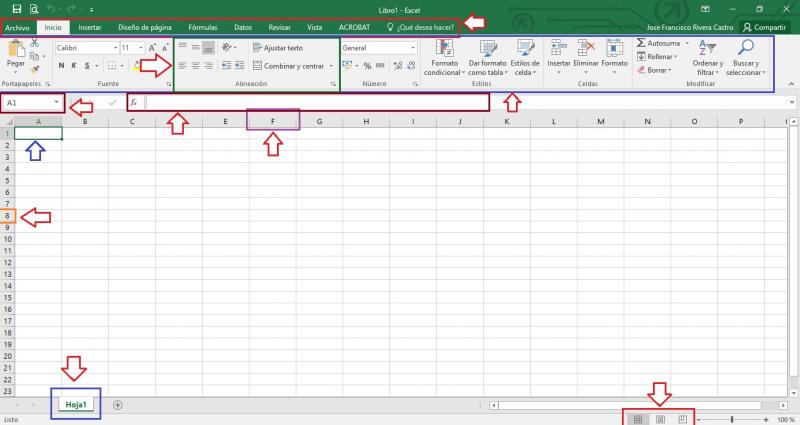
Task: Open the Insertar ribbon tab
Action: tap(89, 27)
